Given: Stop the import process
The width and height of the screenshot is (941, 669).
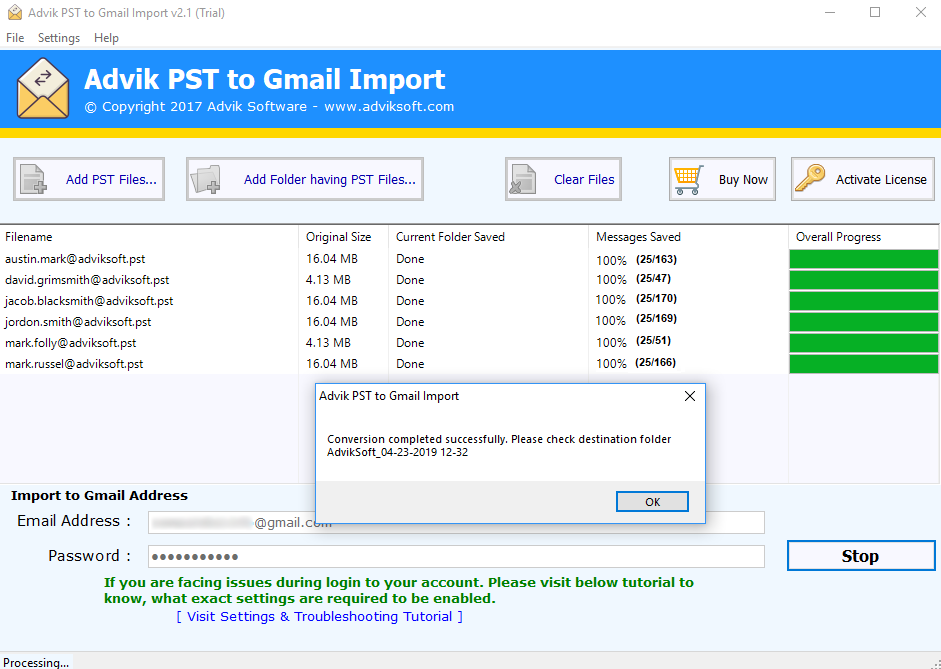Looking at the screenshot, I should [861, 556].
